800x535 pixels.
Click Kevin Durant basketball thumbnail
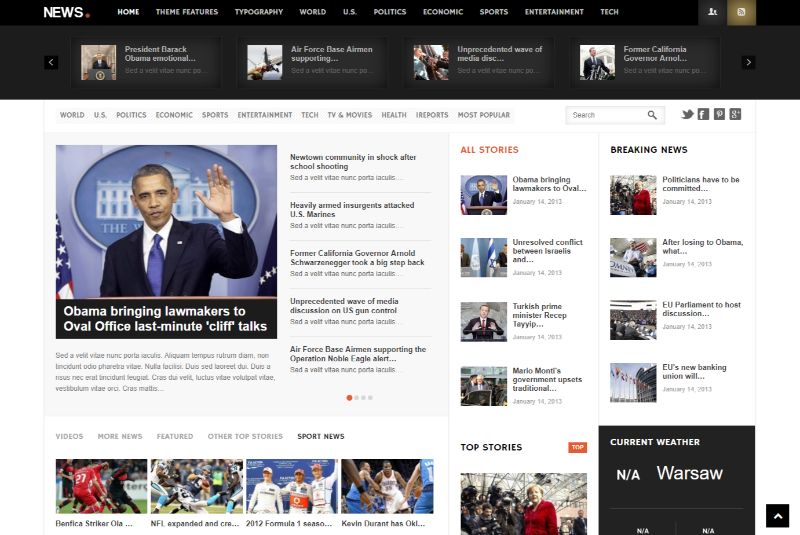click(387, 486)
